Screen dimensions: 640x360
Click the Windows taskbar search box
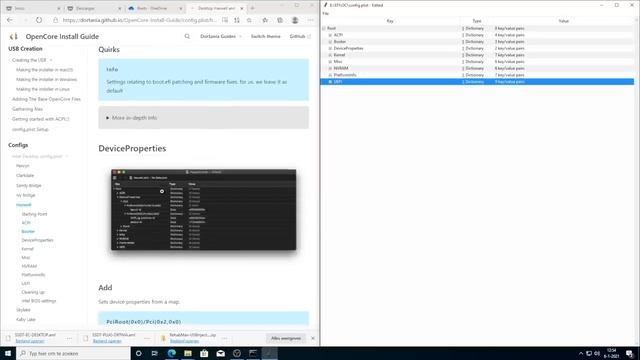tap(73, 353)
